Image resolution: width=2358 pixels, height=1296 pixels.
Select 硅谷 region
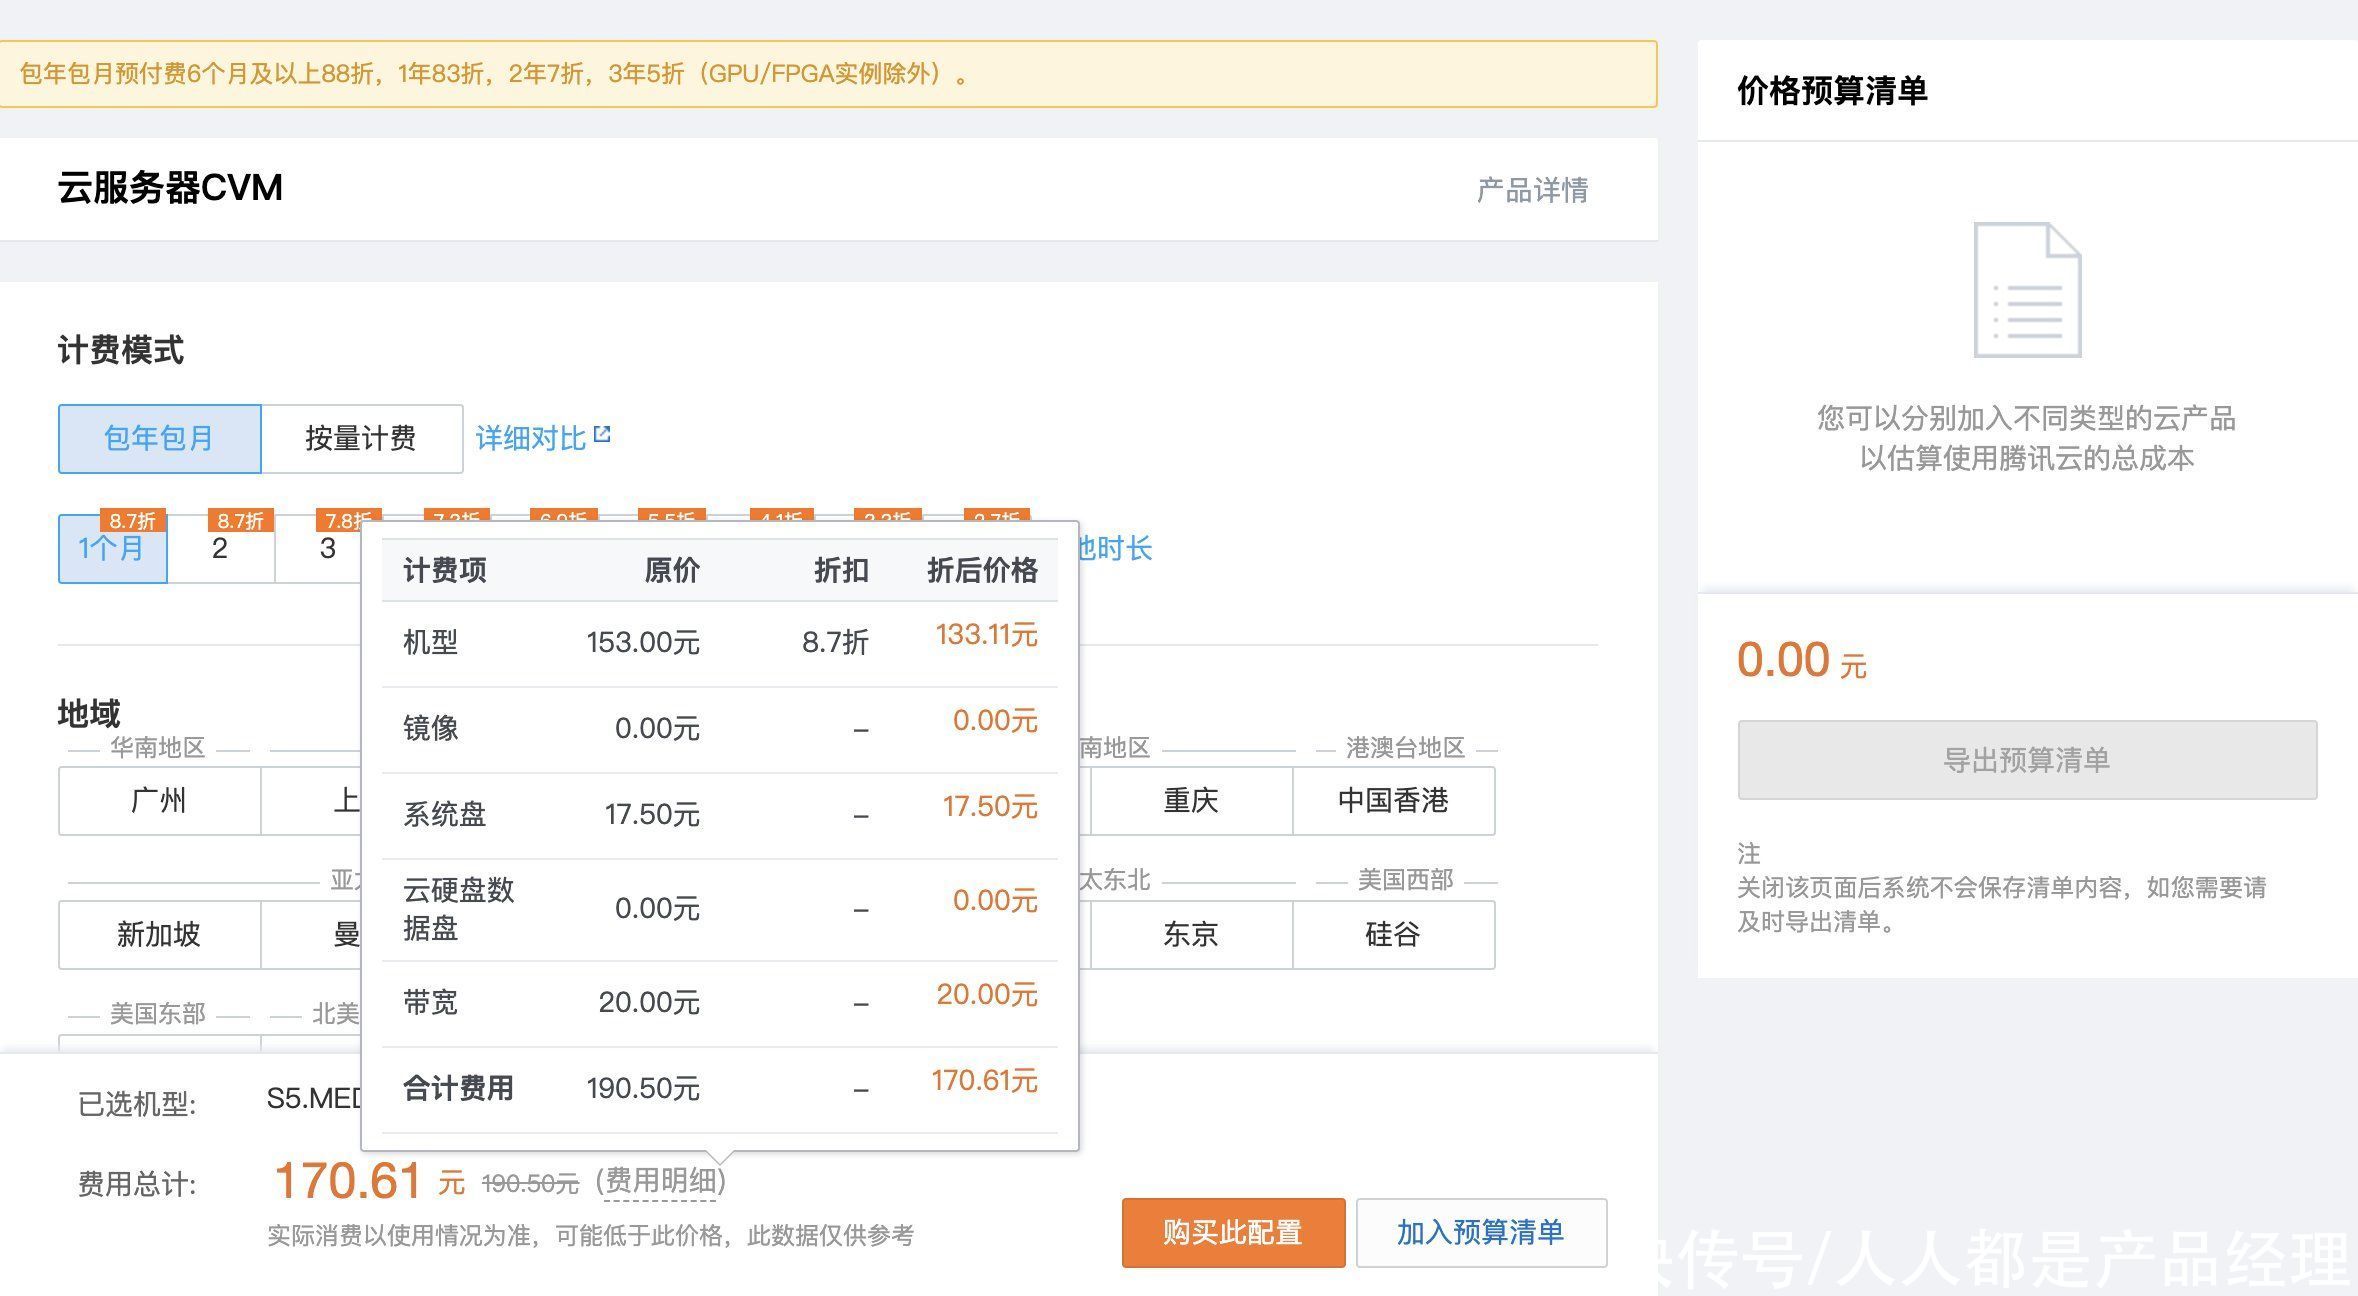tap(1393, 935)
